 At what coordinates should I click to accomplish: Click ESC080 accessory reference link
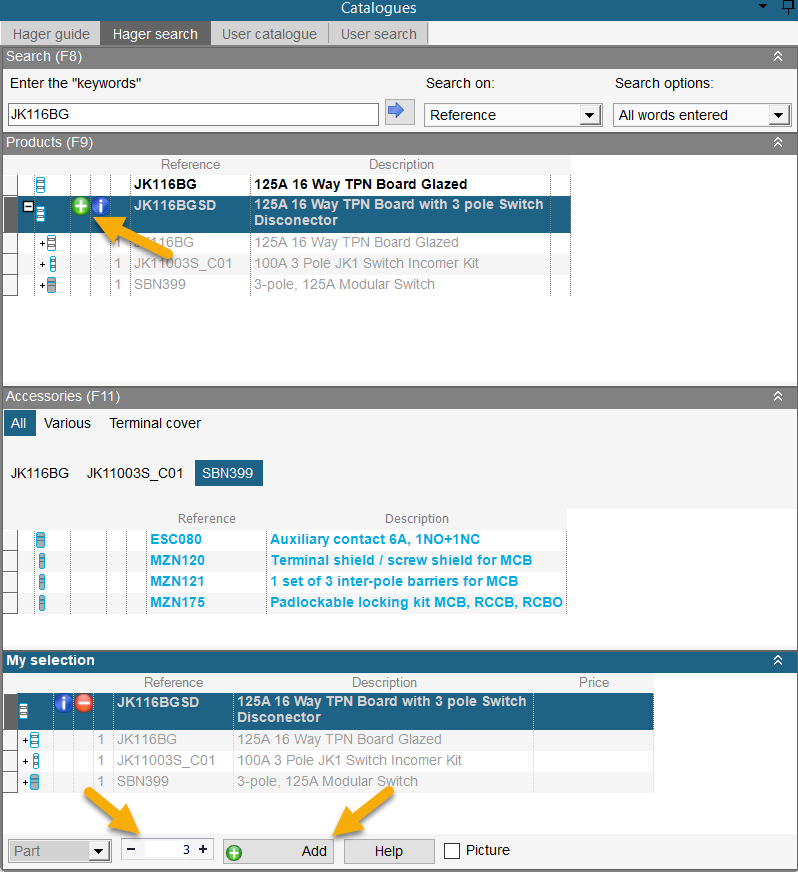[x=176, y=539]
